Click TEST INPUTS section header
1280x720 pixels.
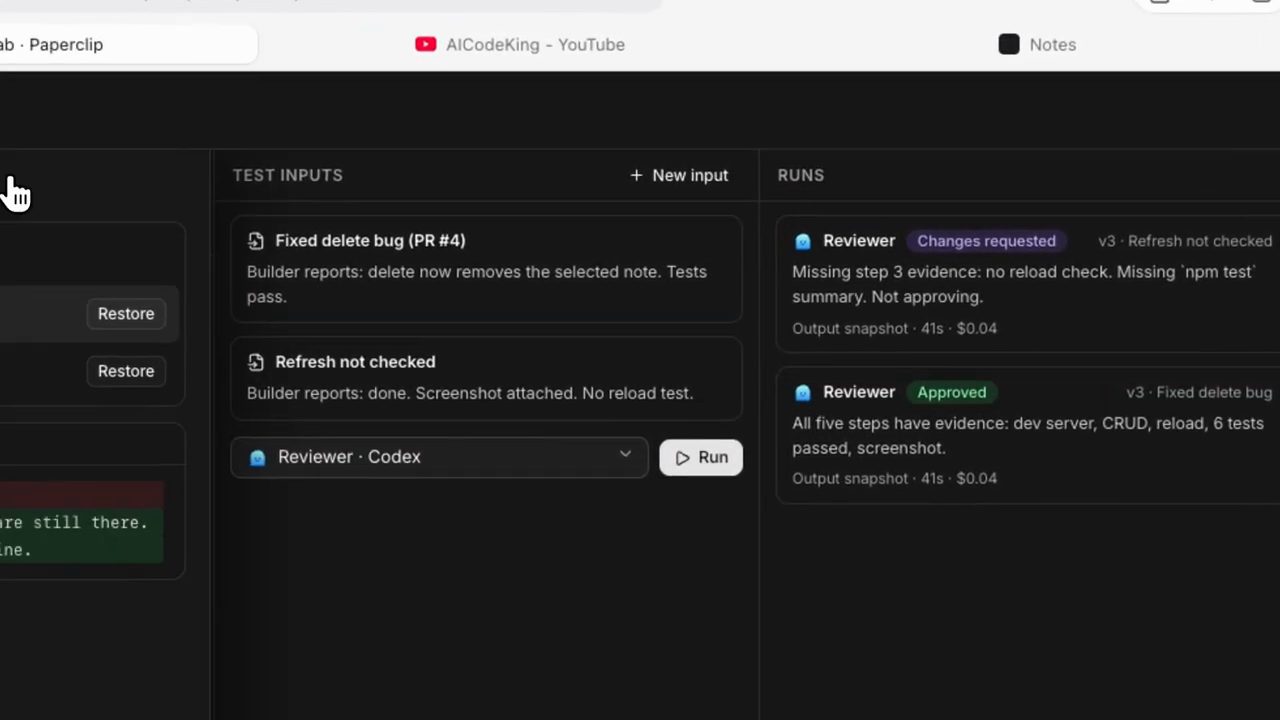click(x=288, y=175)
